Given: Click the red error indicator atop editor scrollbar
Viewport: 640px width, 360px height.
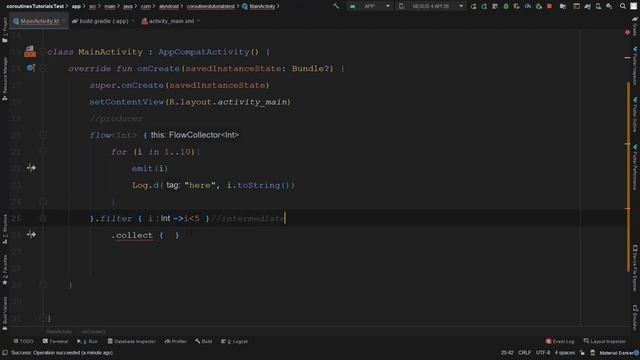Looking at the screenshot, I should click(x=627, y=32).
